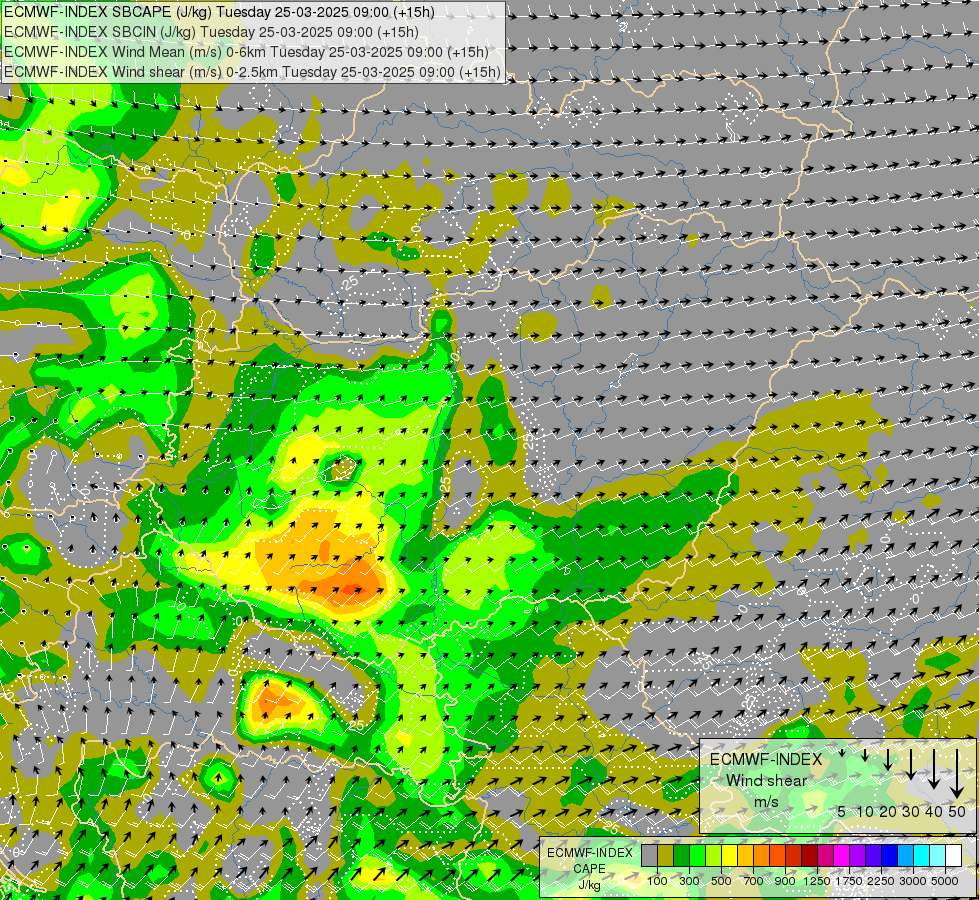Image resolution: width=979 pixels, height=900 pixels.
Task: Pick the pure blue CAPE legend swatch
Action: [890, 855]
